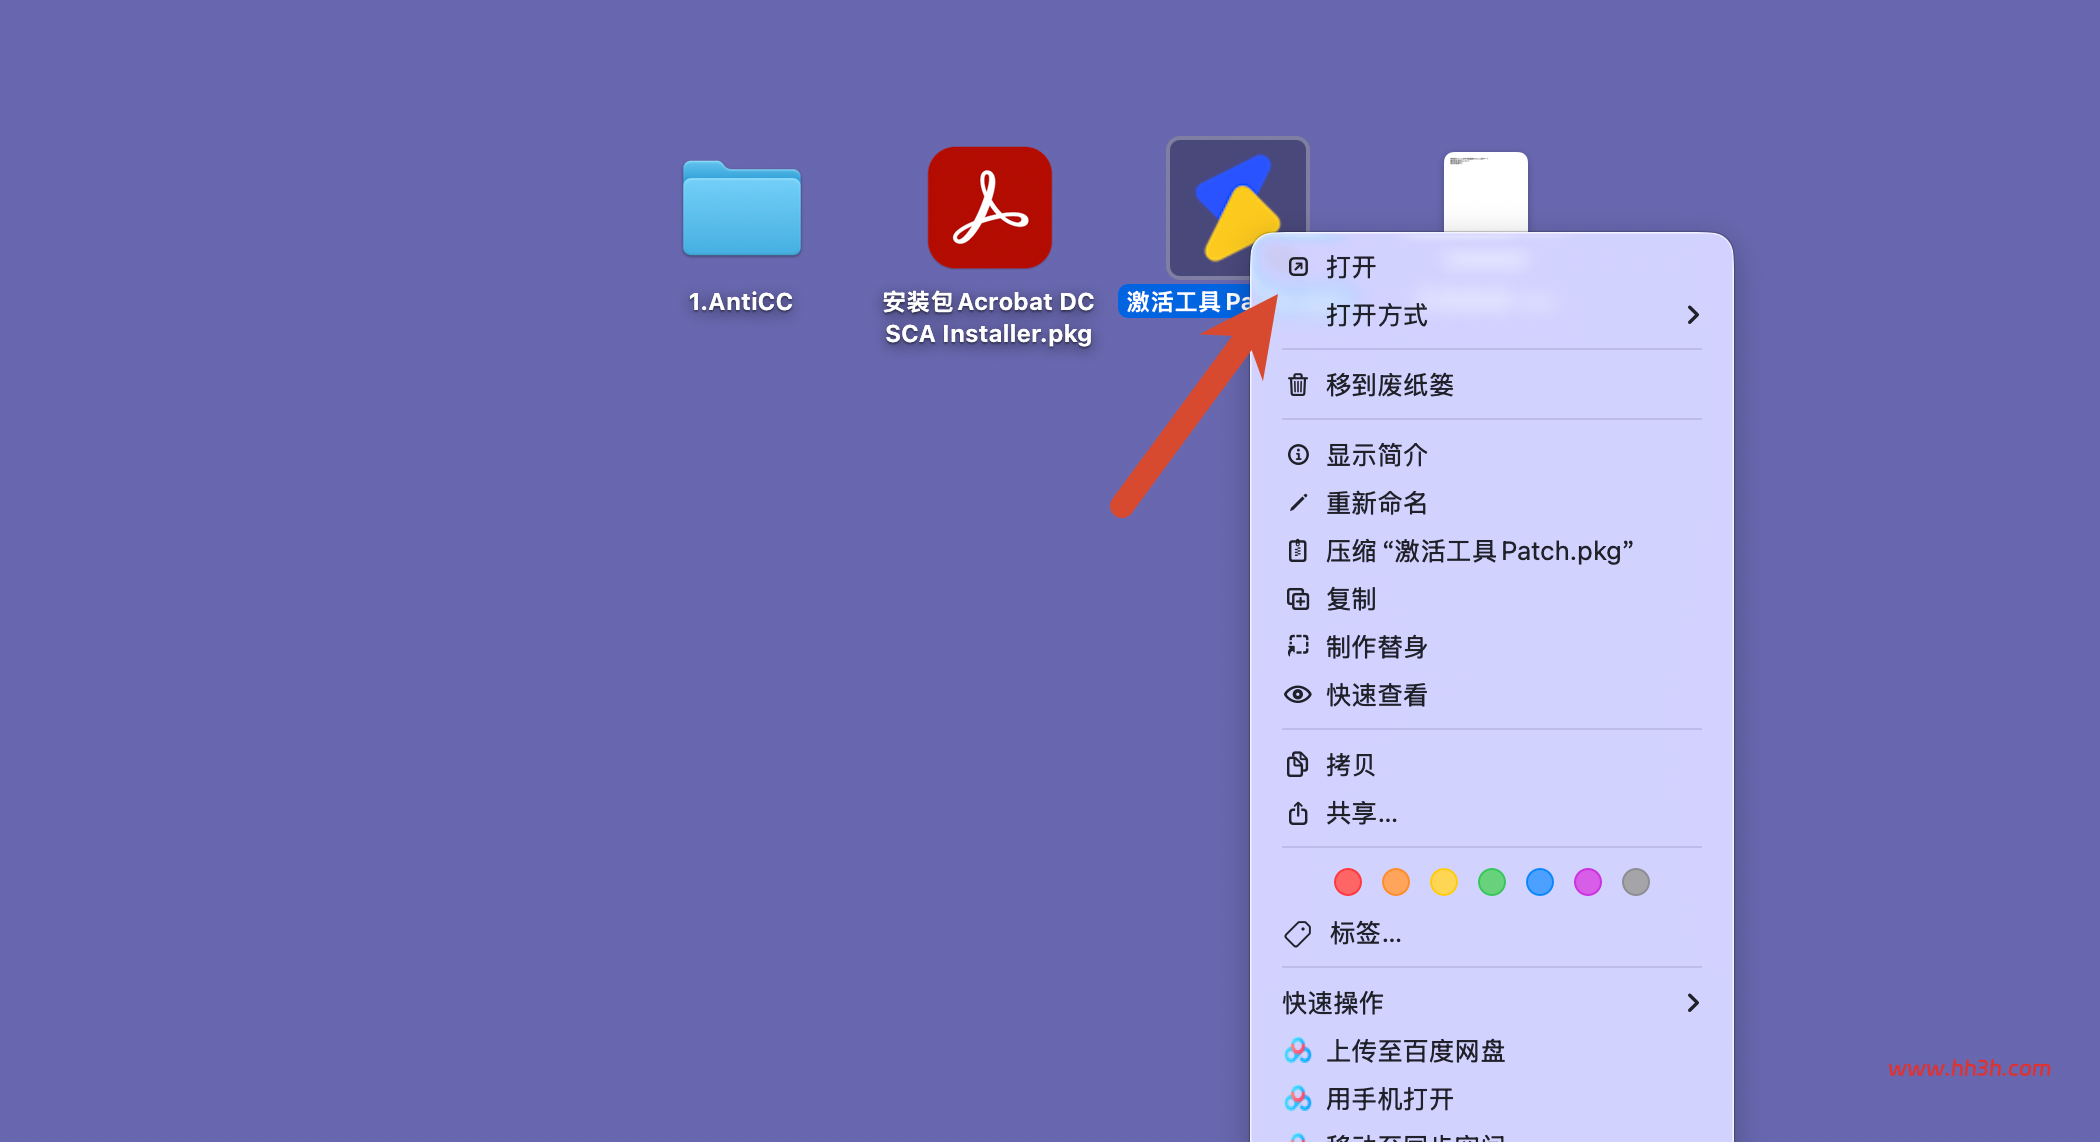This screenshot has height=1142, width=2100.
Task: Click the highlighted 激活工具 file name label
Action: click(x=1187, y=302)
